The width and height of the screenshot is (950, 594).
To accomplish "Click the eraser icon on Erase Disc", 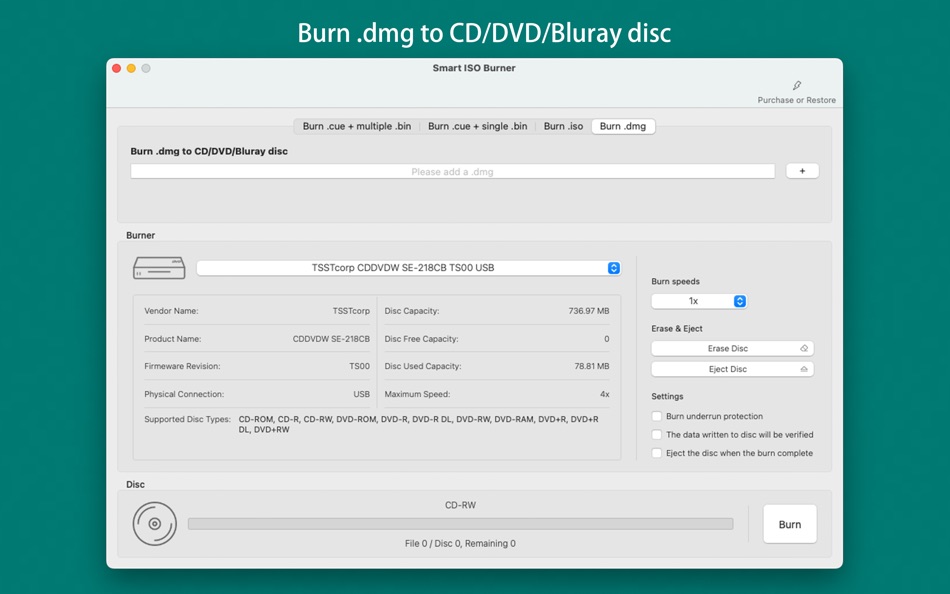I will (804, 349).
